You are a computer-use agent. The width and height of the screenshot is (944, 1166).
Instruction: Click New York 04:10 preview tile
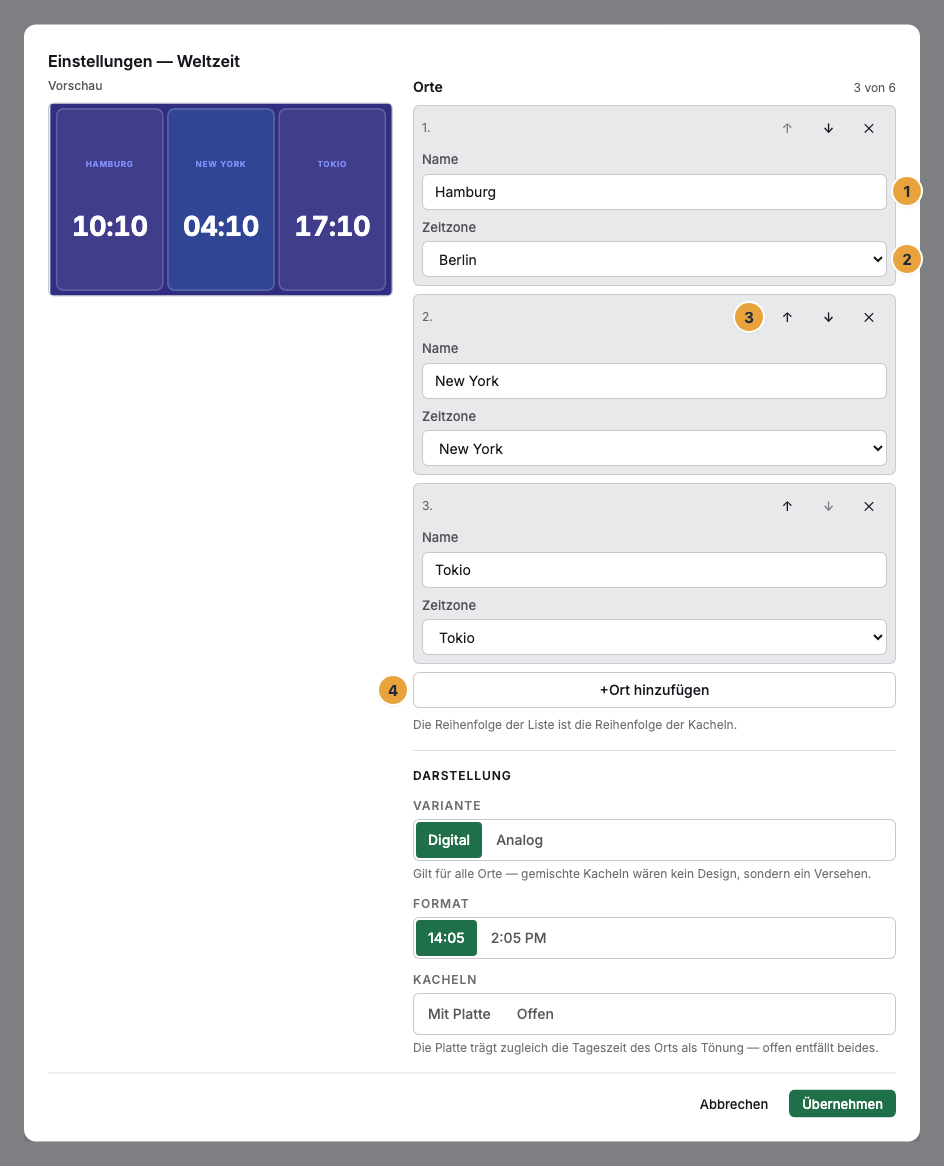(x=221, y=199)
